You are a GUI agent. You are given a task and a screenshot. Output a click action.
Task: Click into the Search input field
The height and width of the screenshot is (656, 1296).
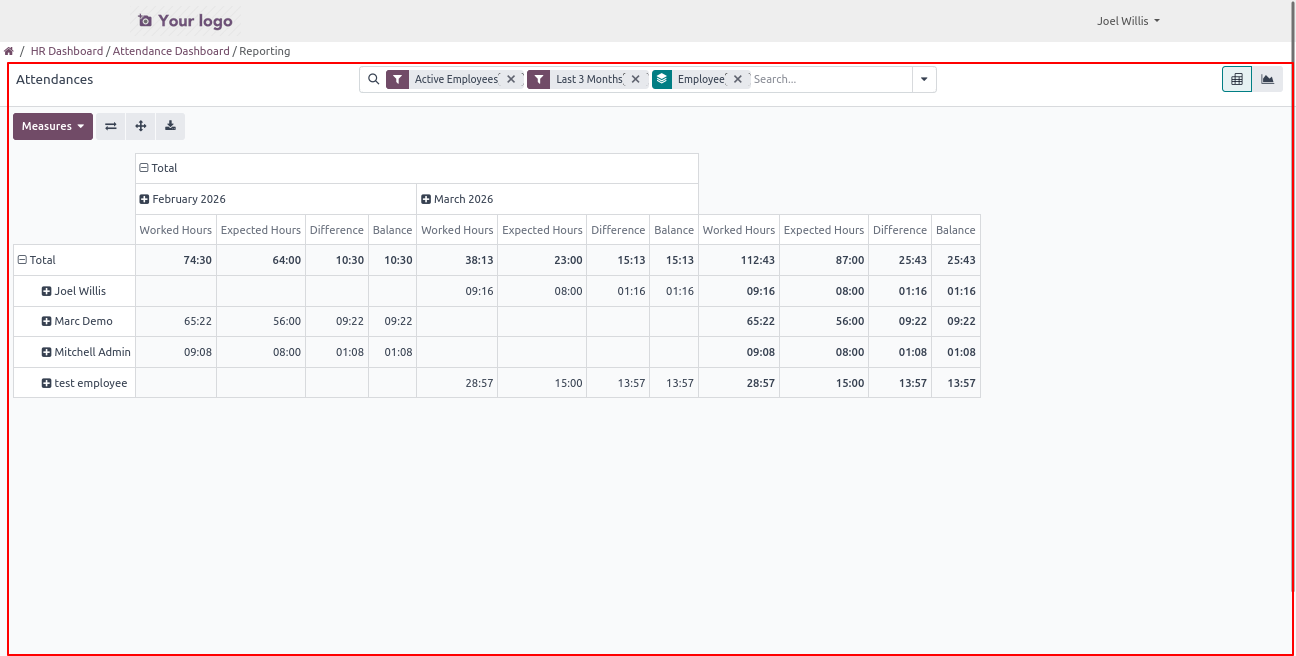[x=830, y=80]
